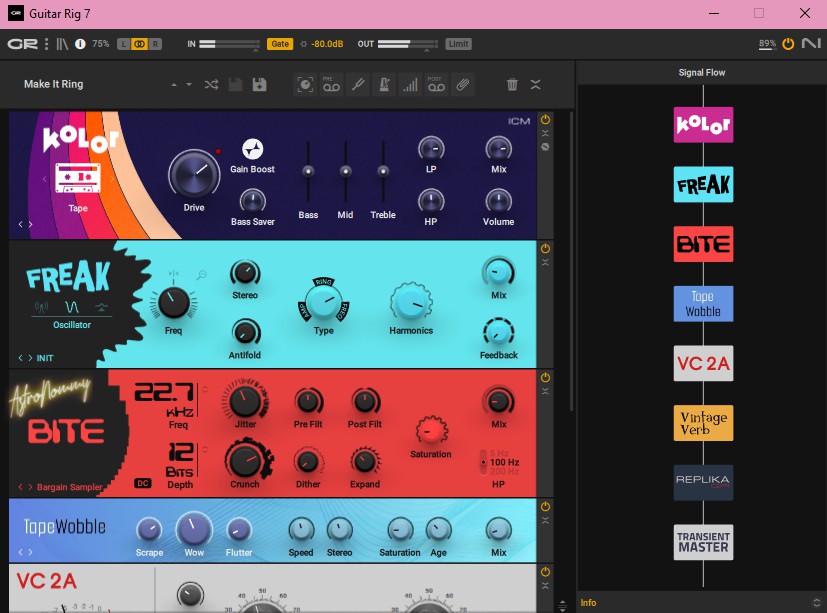Select Tape Wobble block in Signal Flow
Screen dimensions: 827x613
(703, 303)
